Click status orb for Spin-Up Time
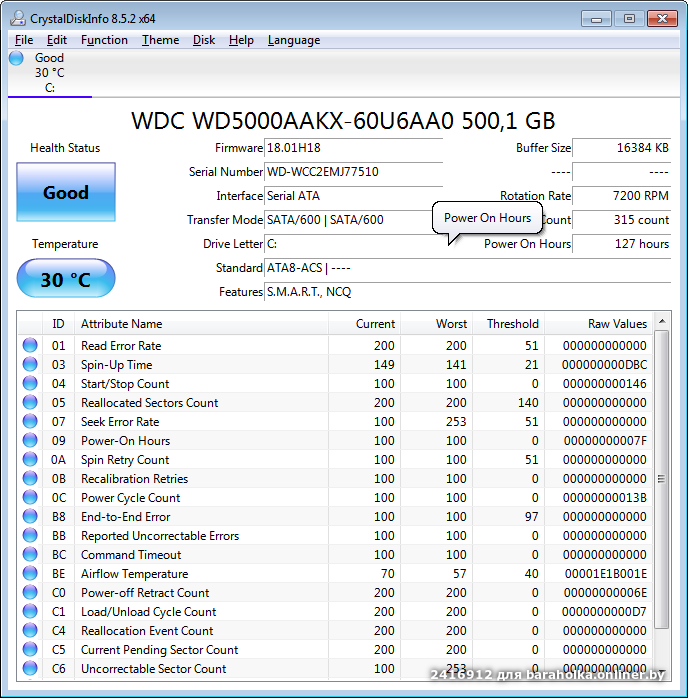The width and height of the screenshot is (688, 698). (x=30, y=364)
